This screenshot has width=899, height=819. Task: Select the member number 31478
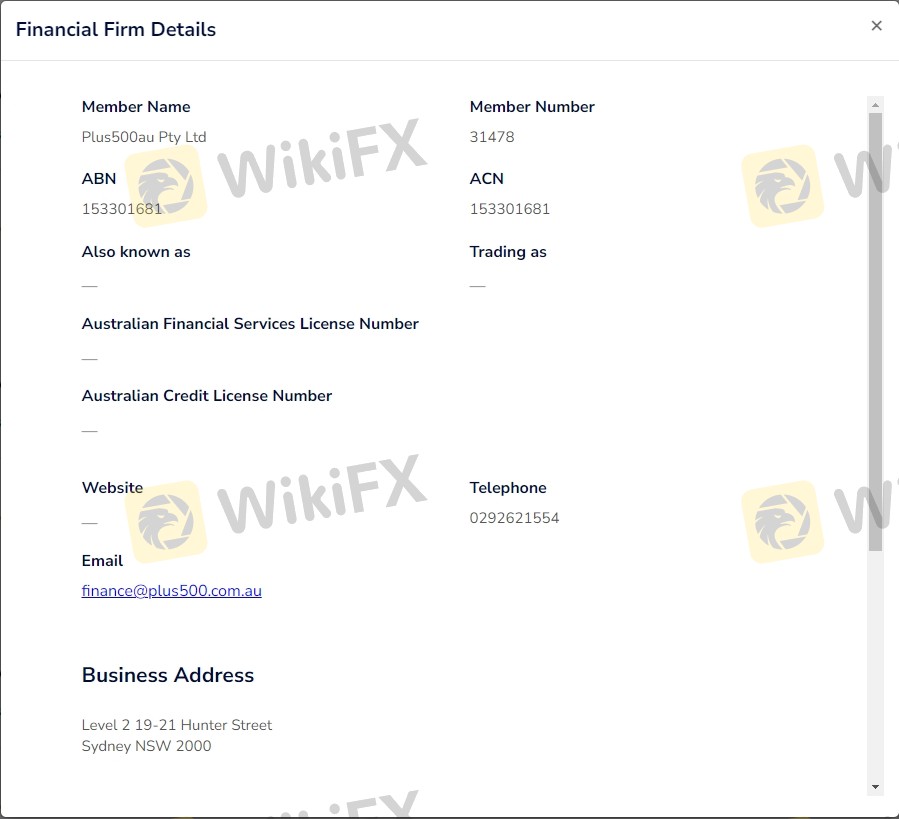(492, 137)
